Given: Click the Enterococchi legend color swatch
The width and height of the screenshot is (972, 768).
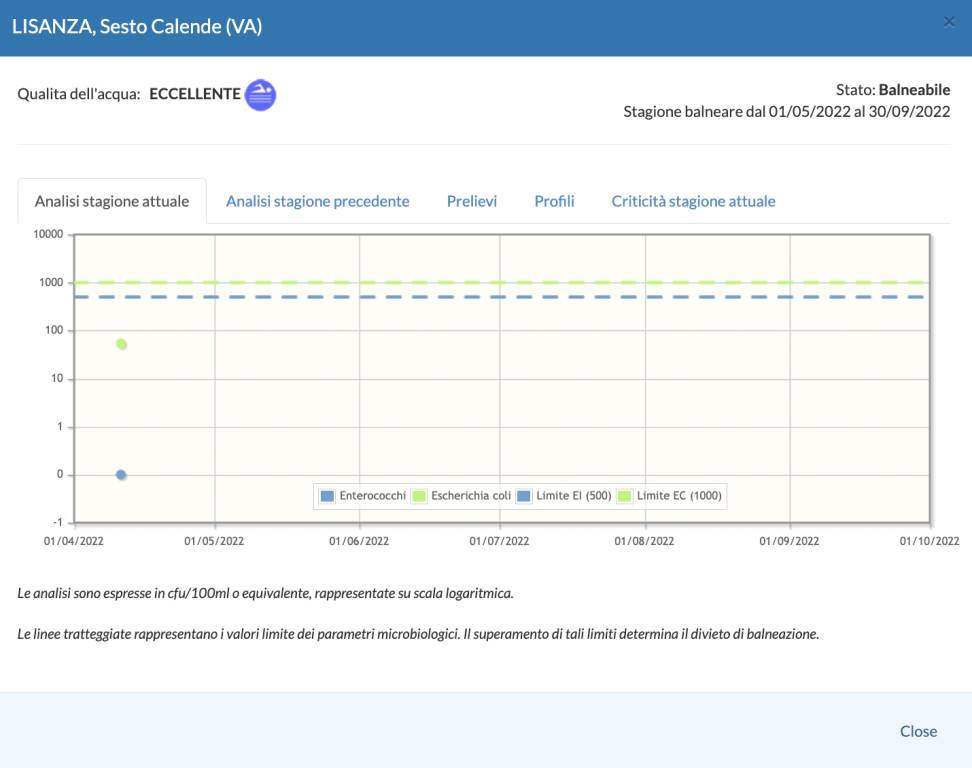Looking at the screenshot, I should (327, 495).
